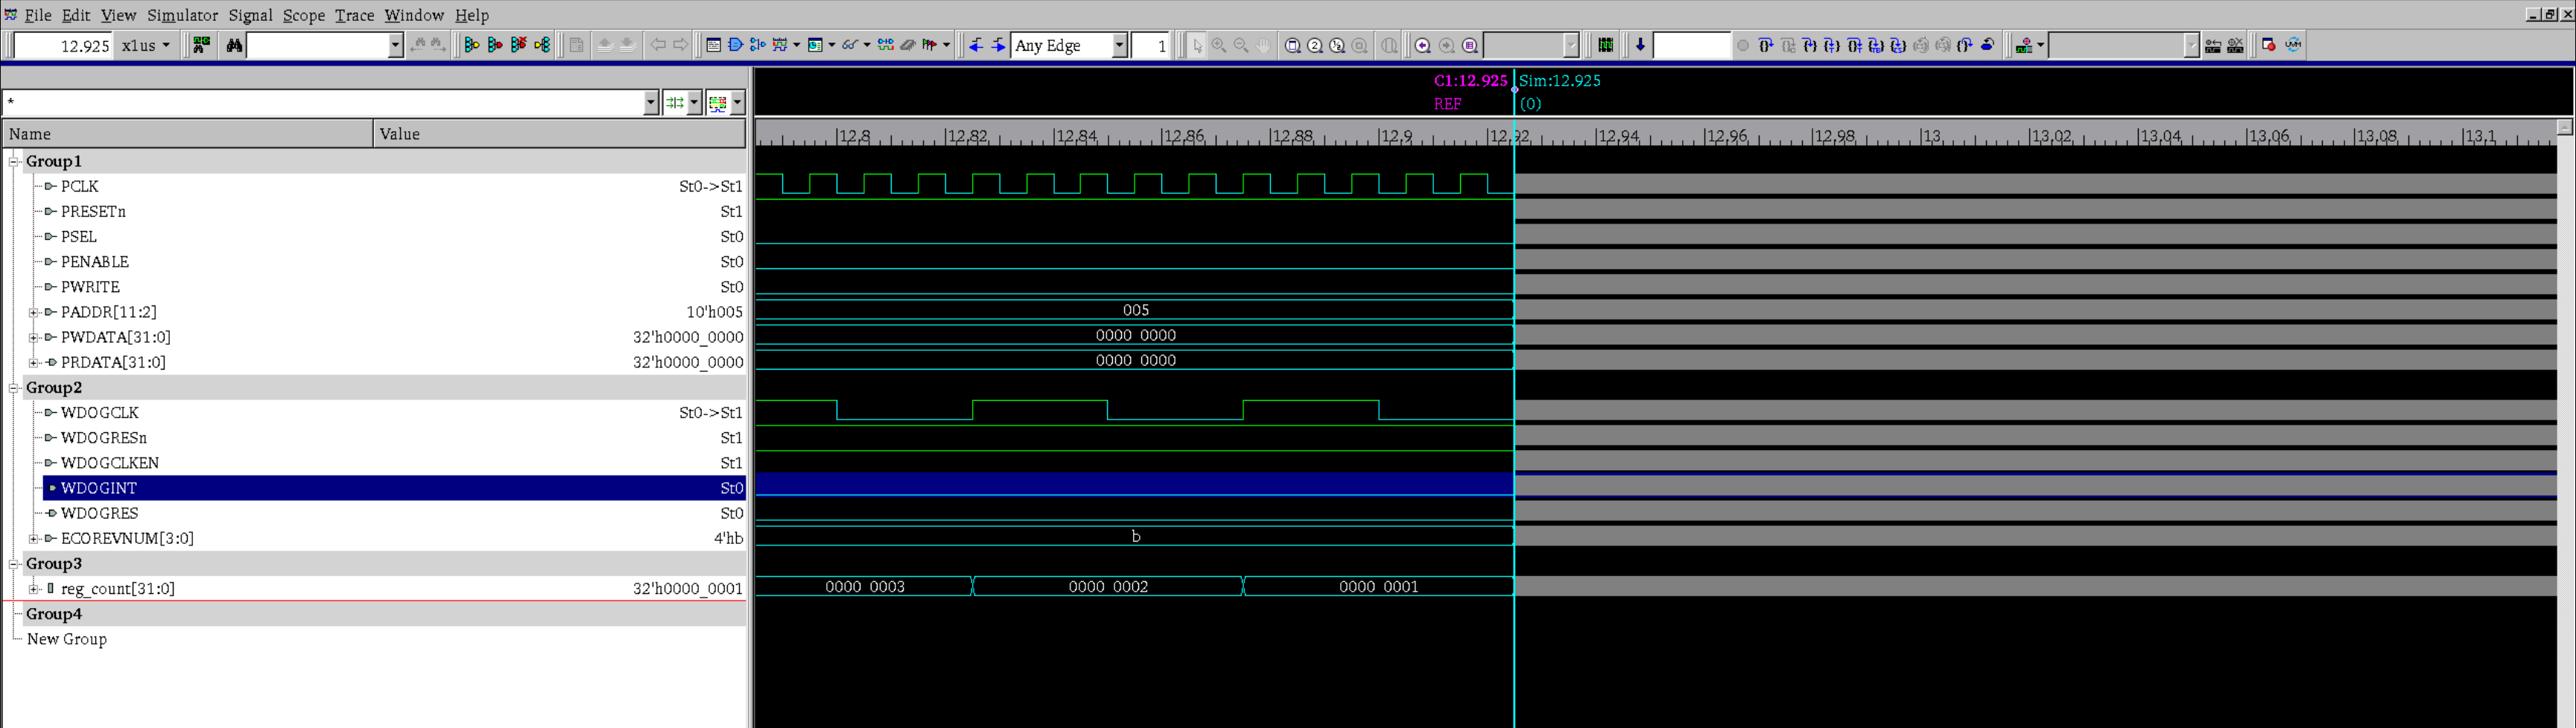Viewport: 2576px width, 728px height.
Task: Select the WDOGCLK signal row
Action: (x=99, y=413)
